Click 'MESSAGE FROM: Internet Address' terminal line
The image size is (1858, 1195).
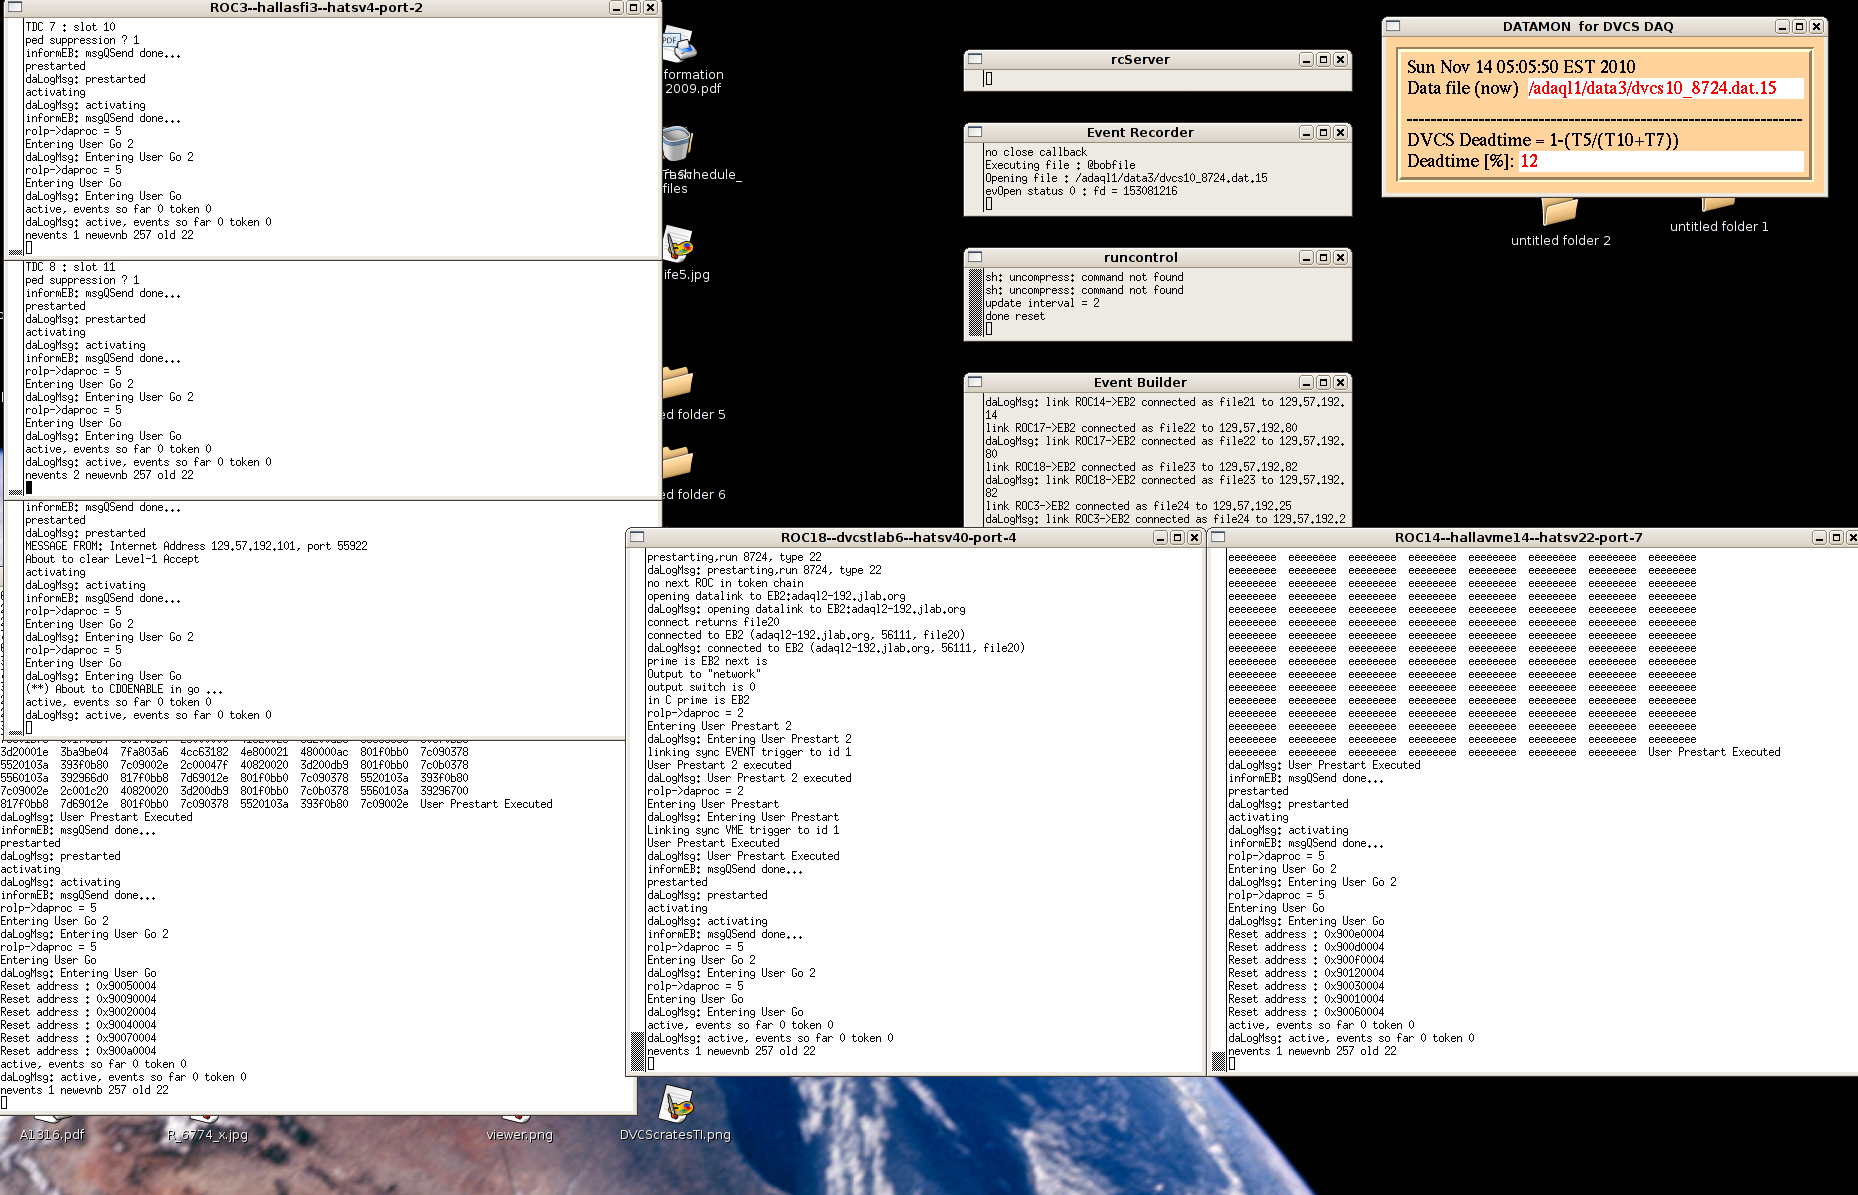[x=196, y=546]
